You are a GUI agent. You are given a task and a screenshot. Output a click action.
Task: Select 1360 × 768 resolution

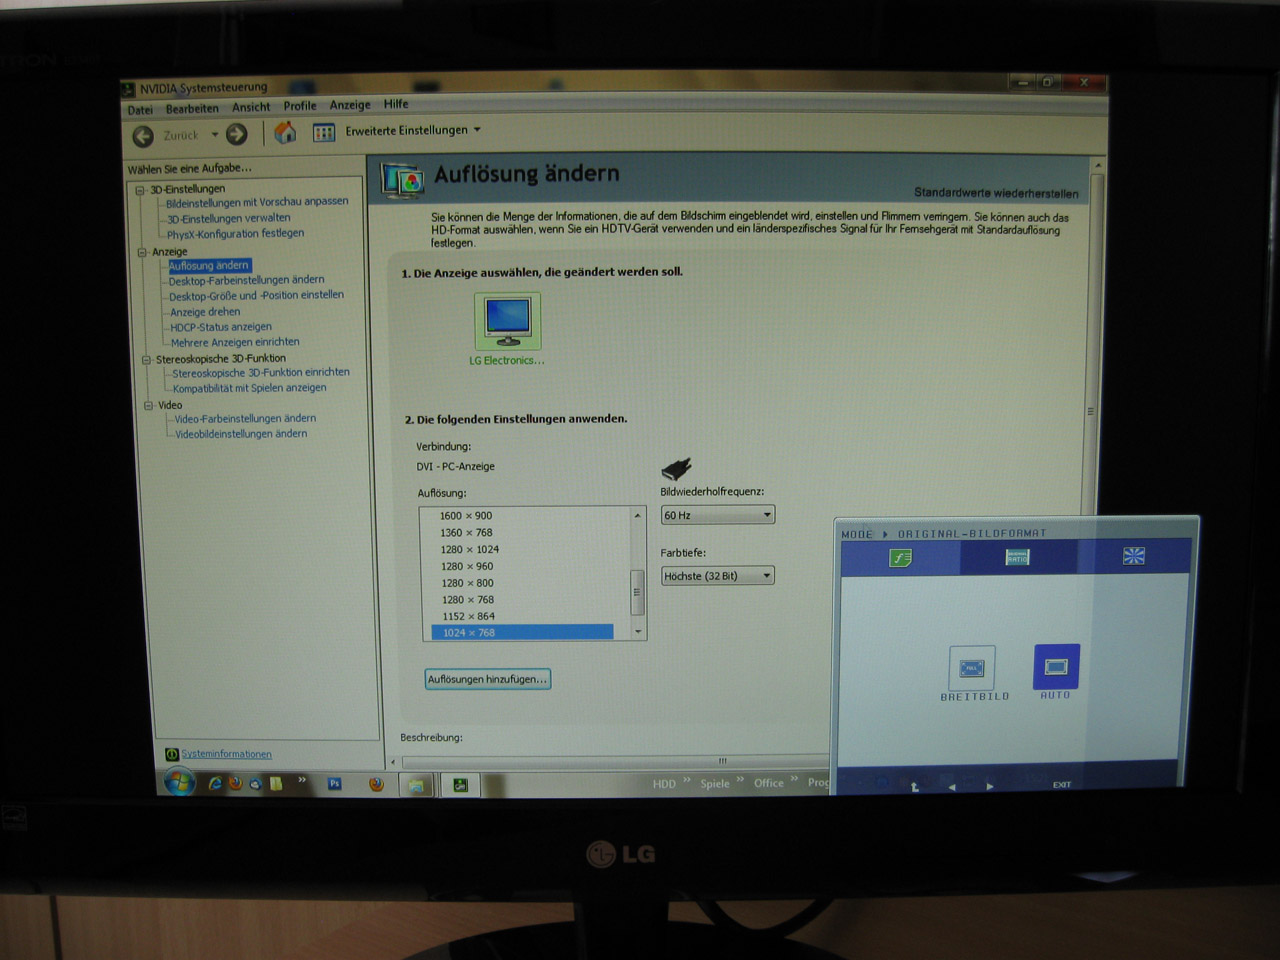coord(466,533)
